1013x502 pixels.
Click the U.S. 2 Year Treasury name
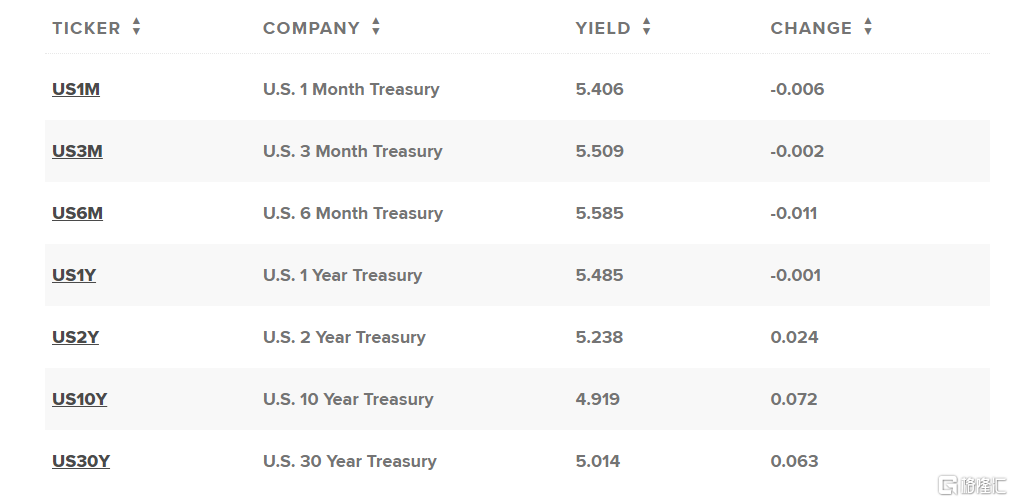[344, 337]
